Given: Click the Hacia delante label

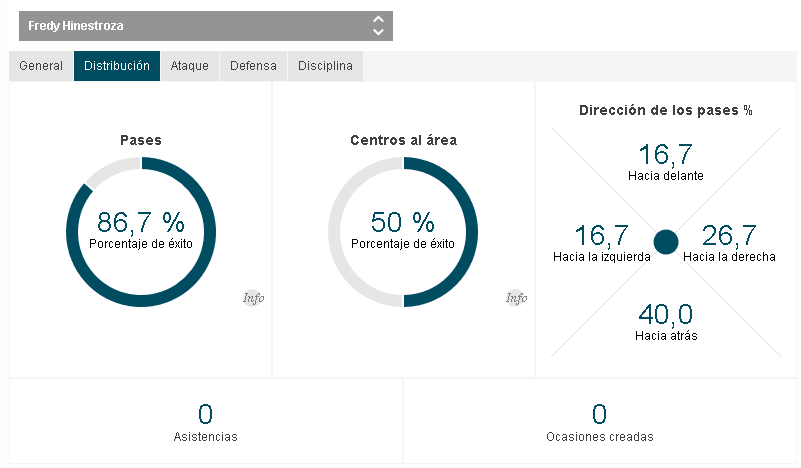Looking at the screenshot, I should [x=666, y=176].
